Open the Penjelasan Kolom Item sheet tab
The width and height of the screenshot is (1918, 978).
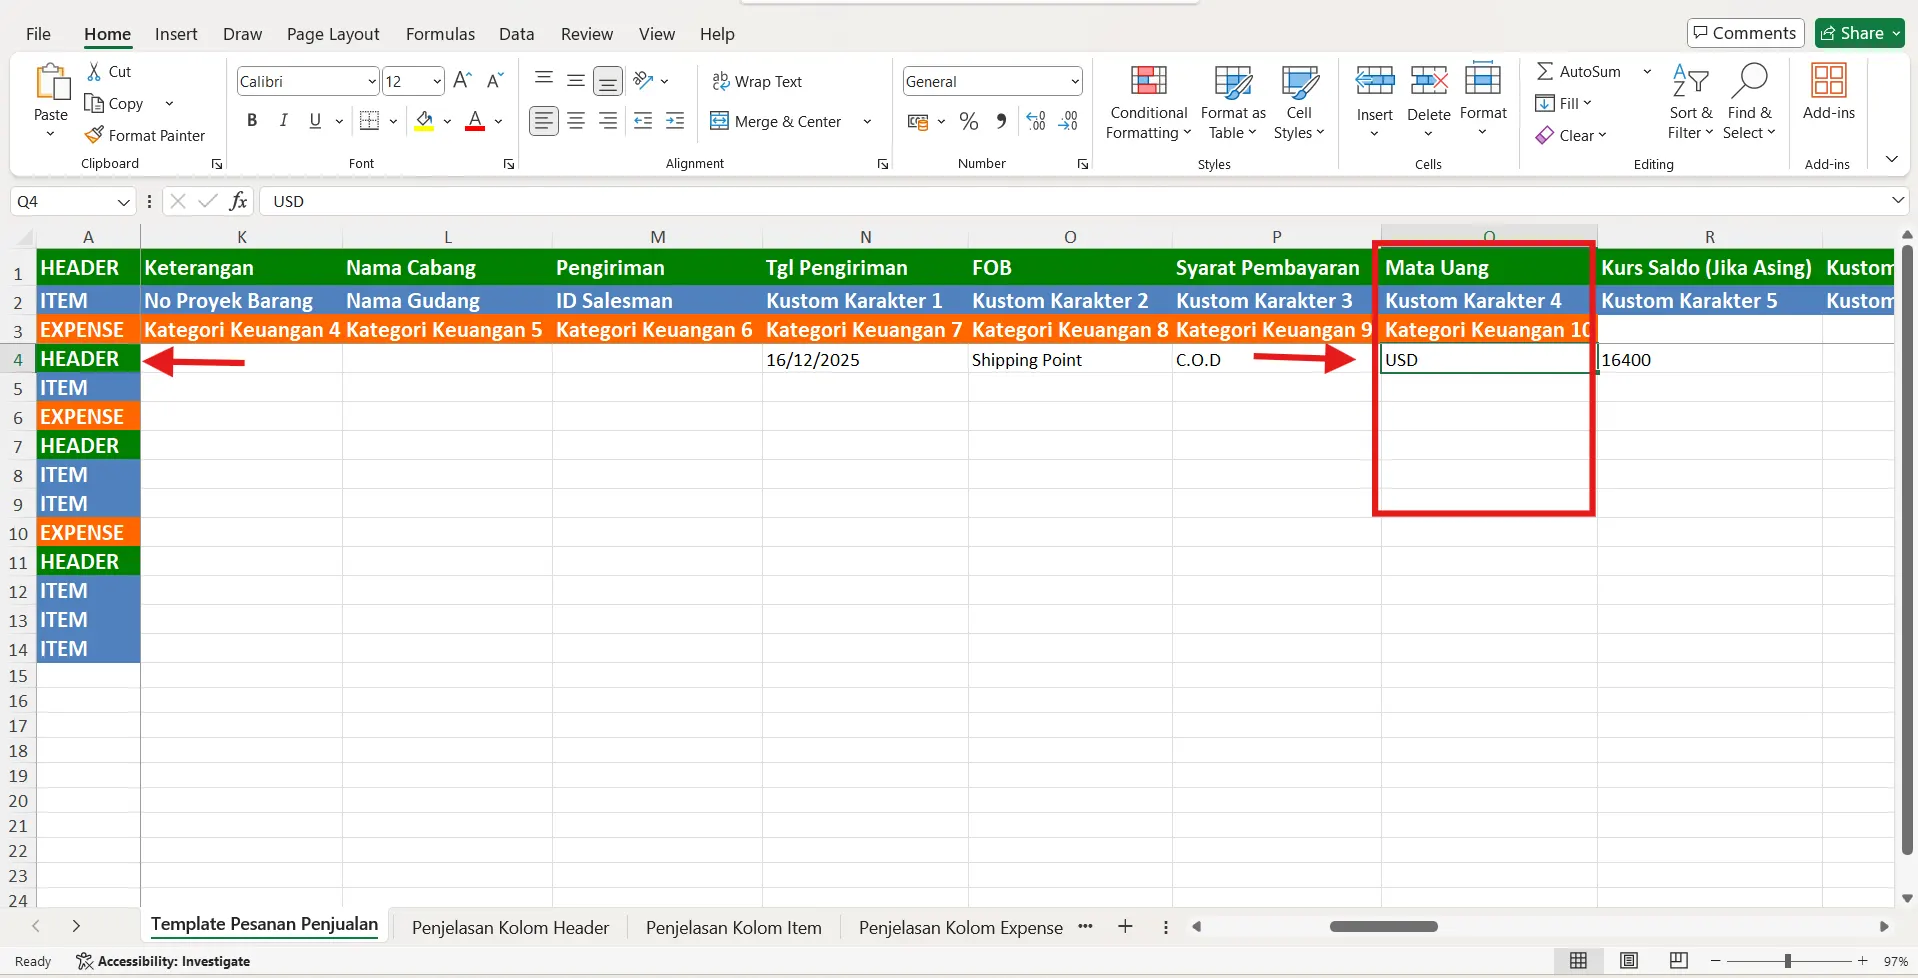coord(733,927)
